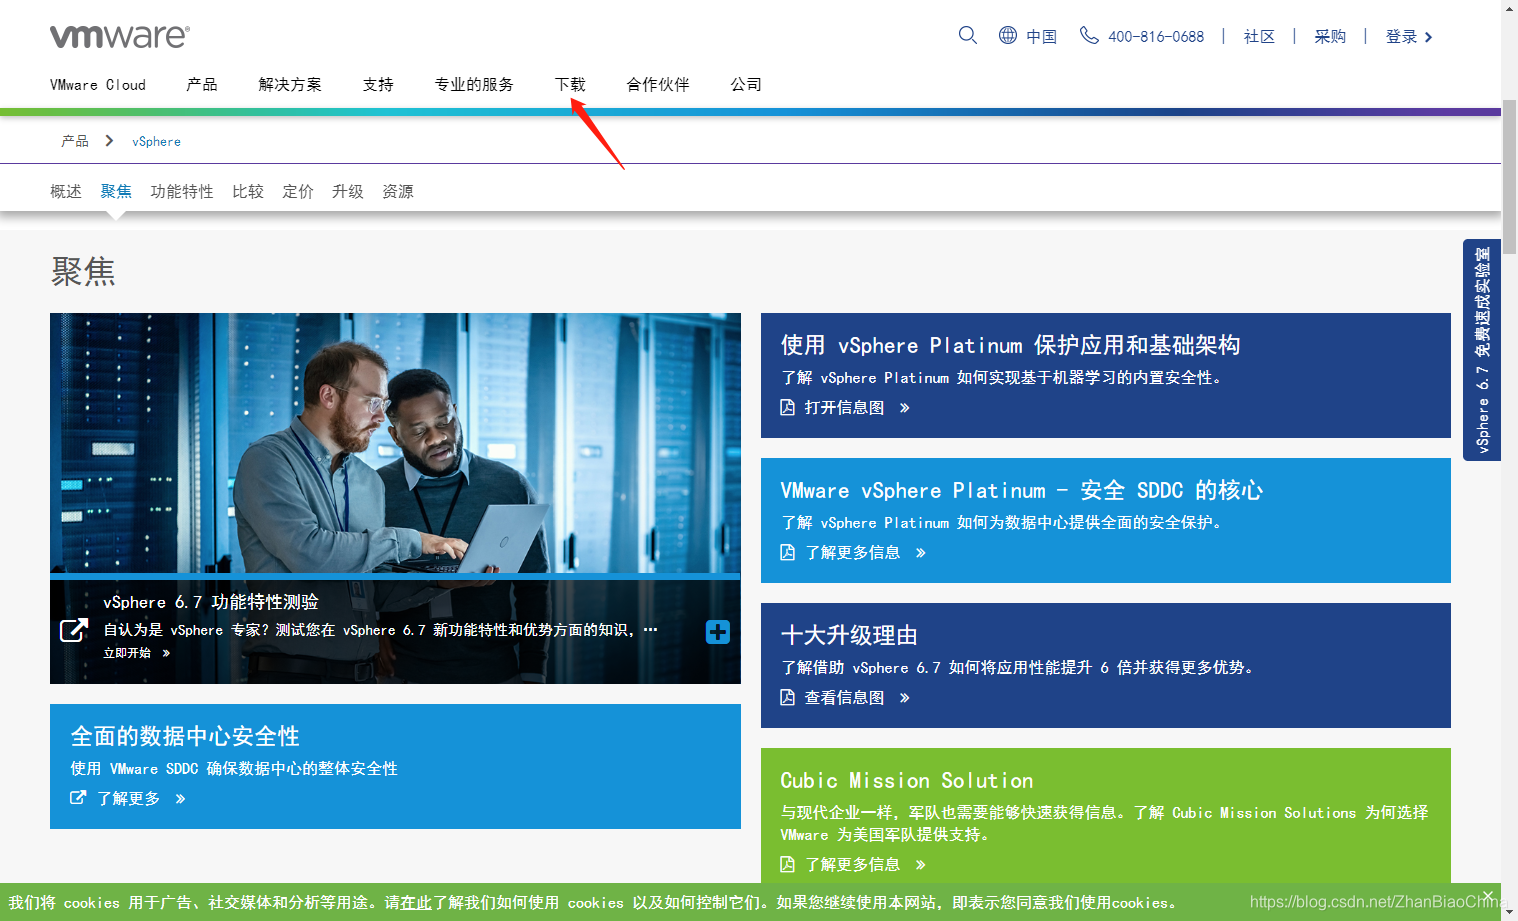
Task: Click the external link icon on vSphere 6.7 quiz
Action: coord(74,630)
